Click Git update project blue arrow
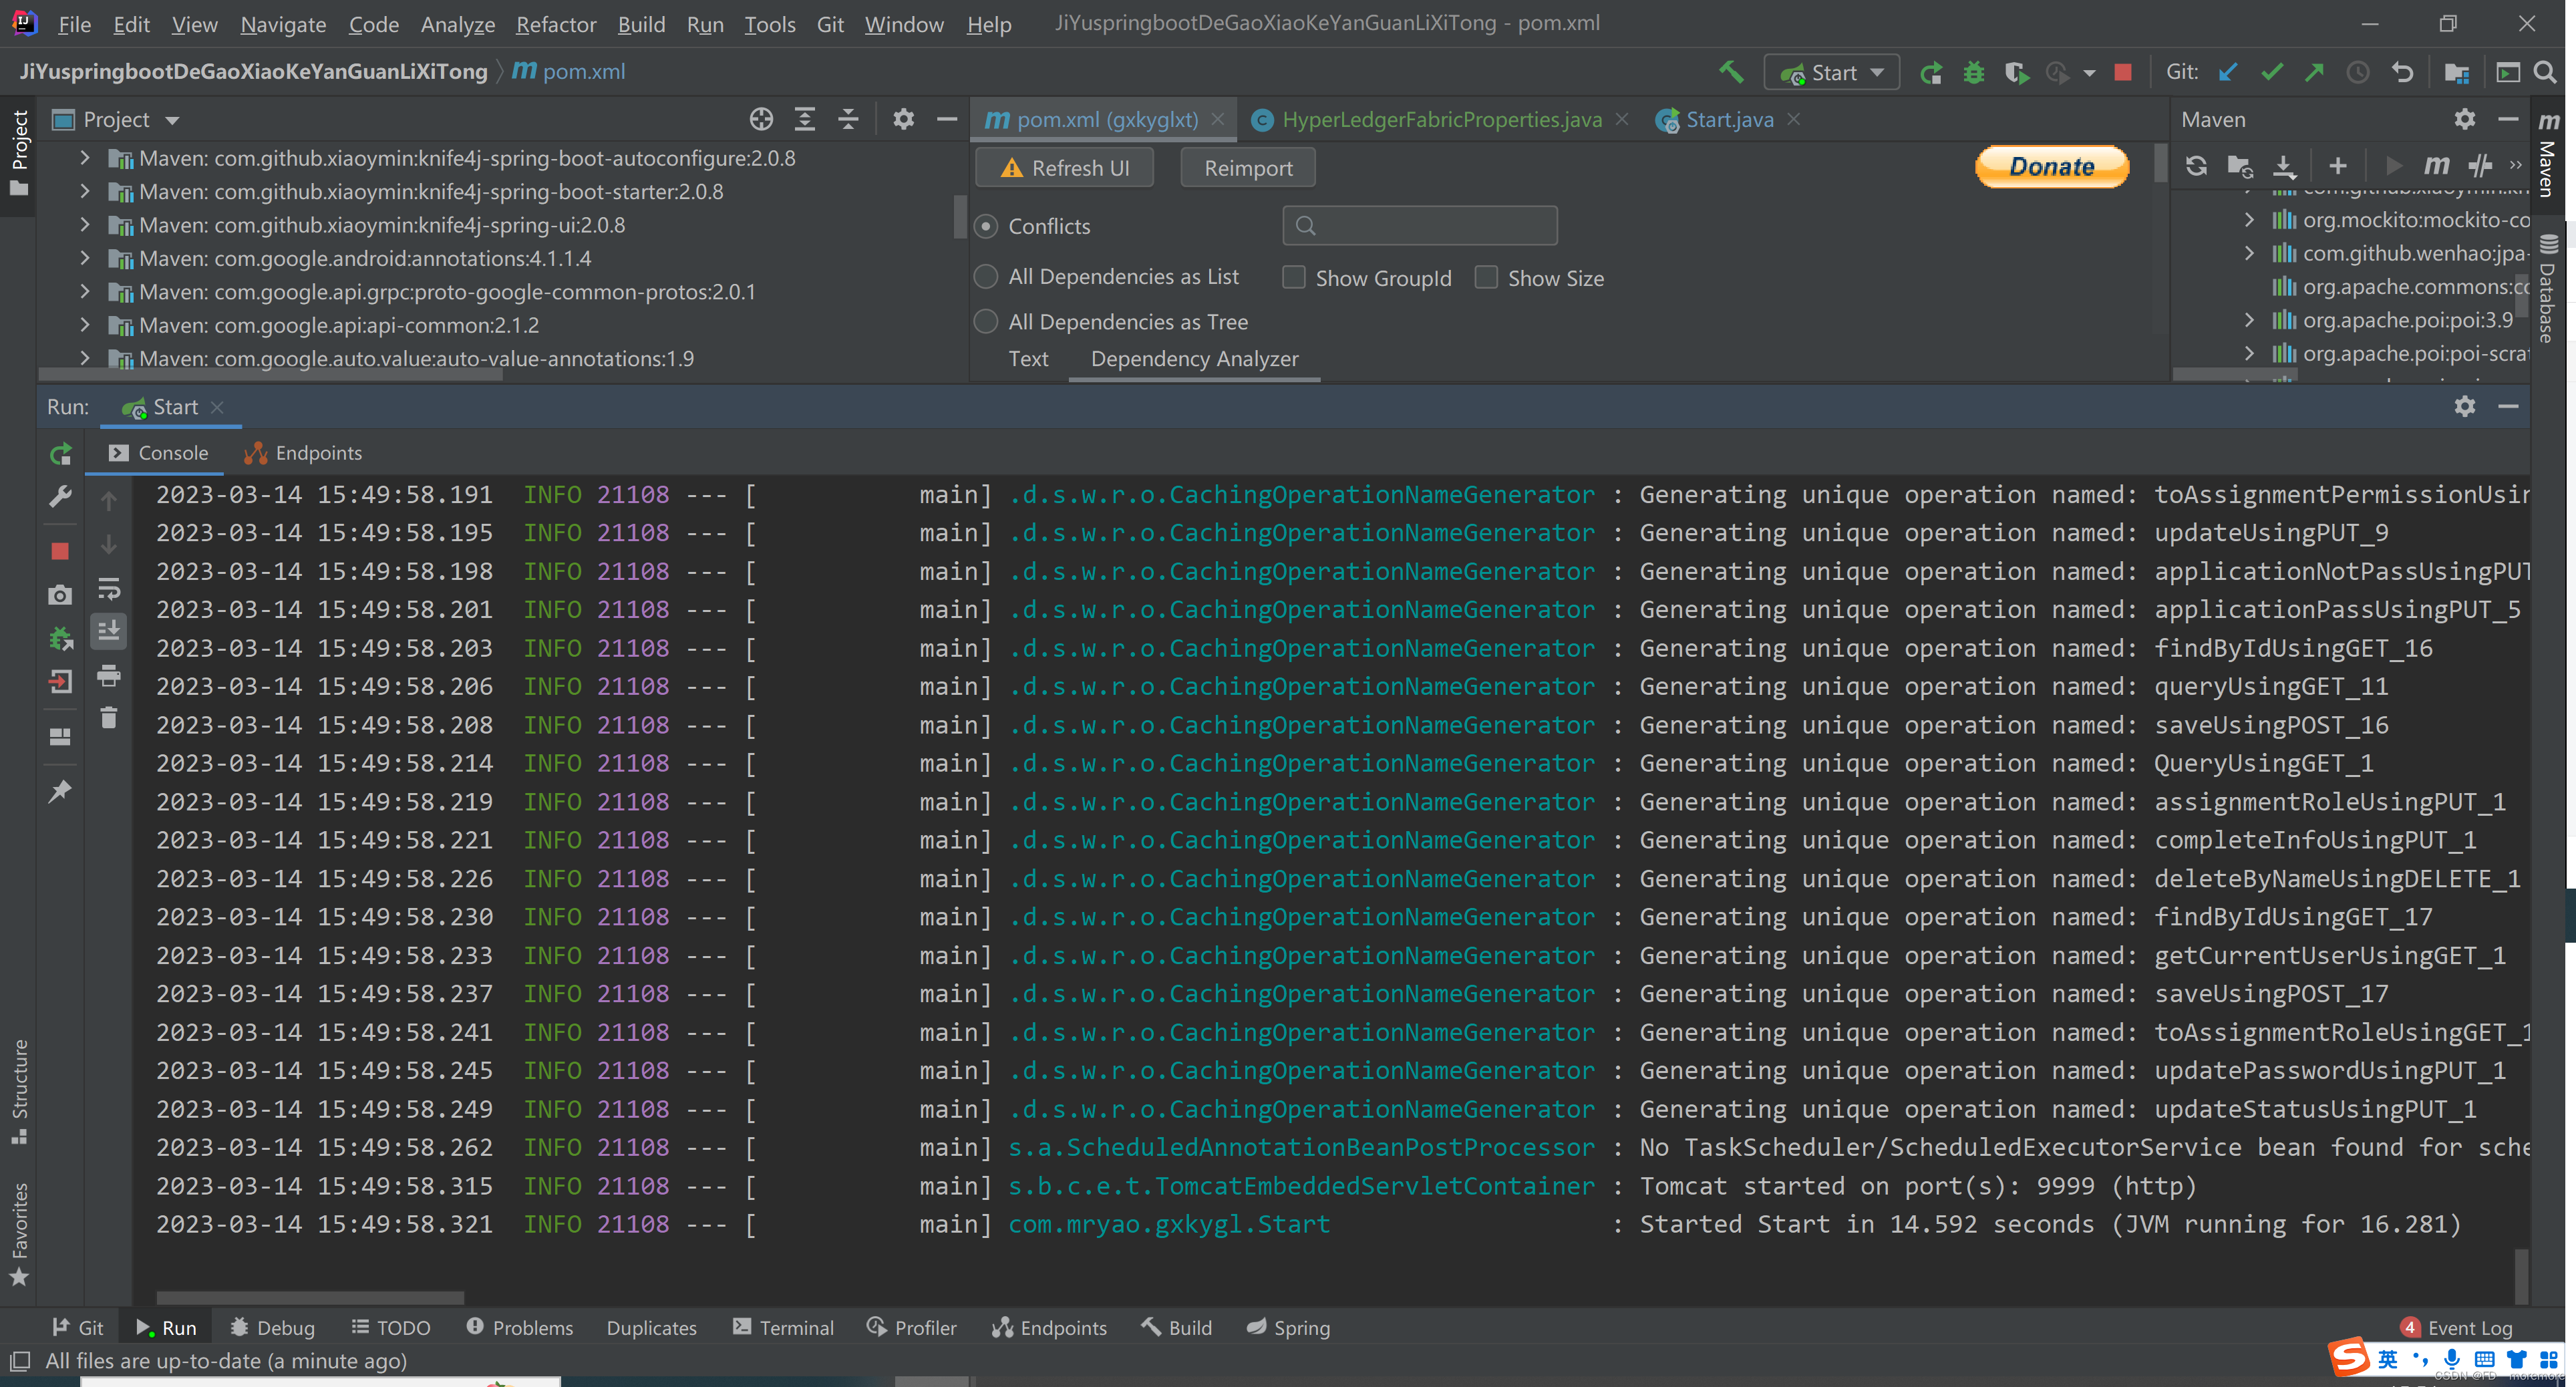Image resolution: width=2576 pixels, height=1387 pixels. 2228,72
